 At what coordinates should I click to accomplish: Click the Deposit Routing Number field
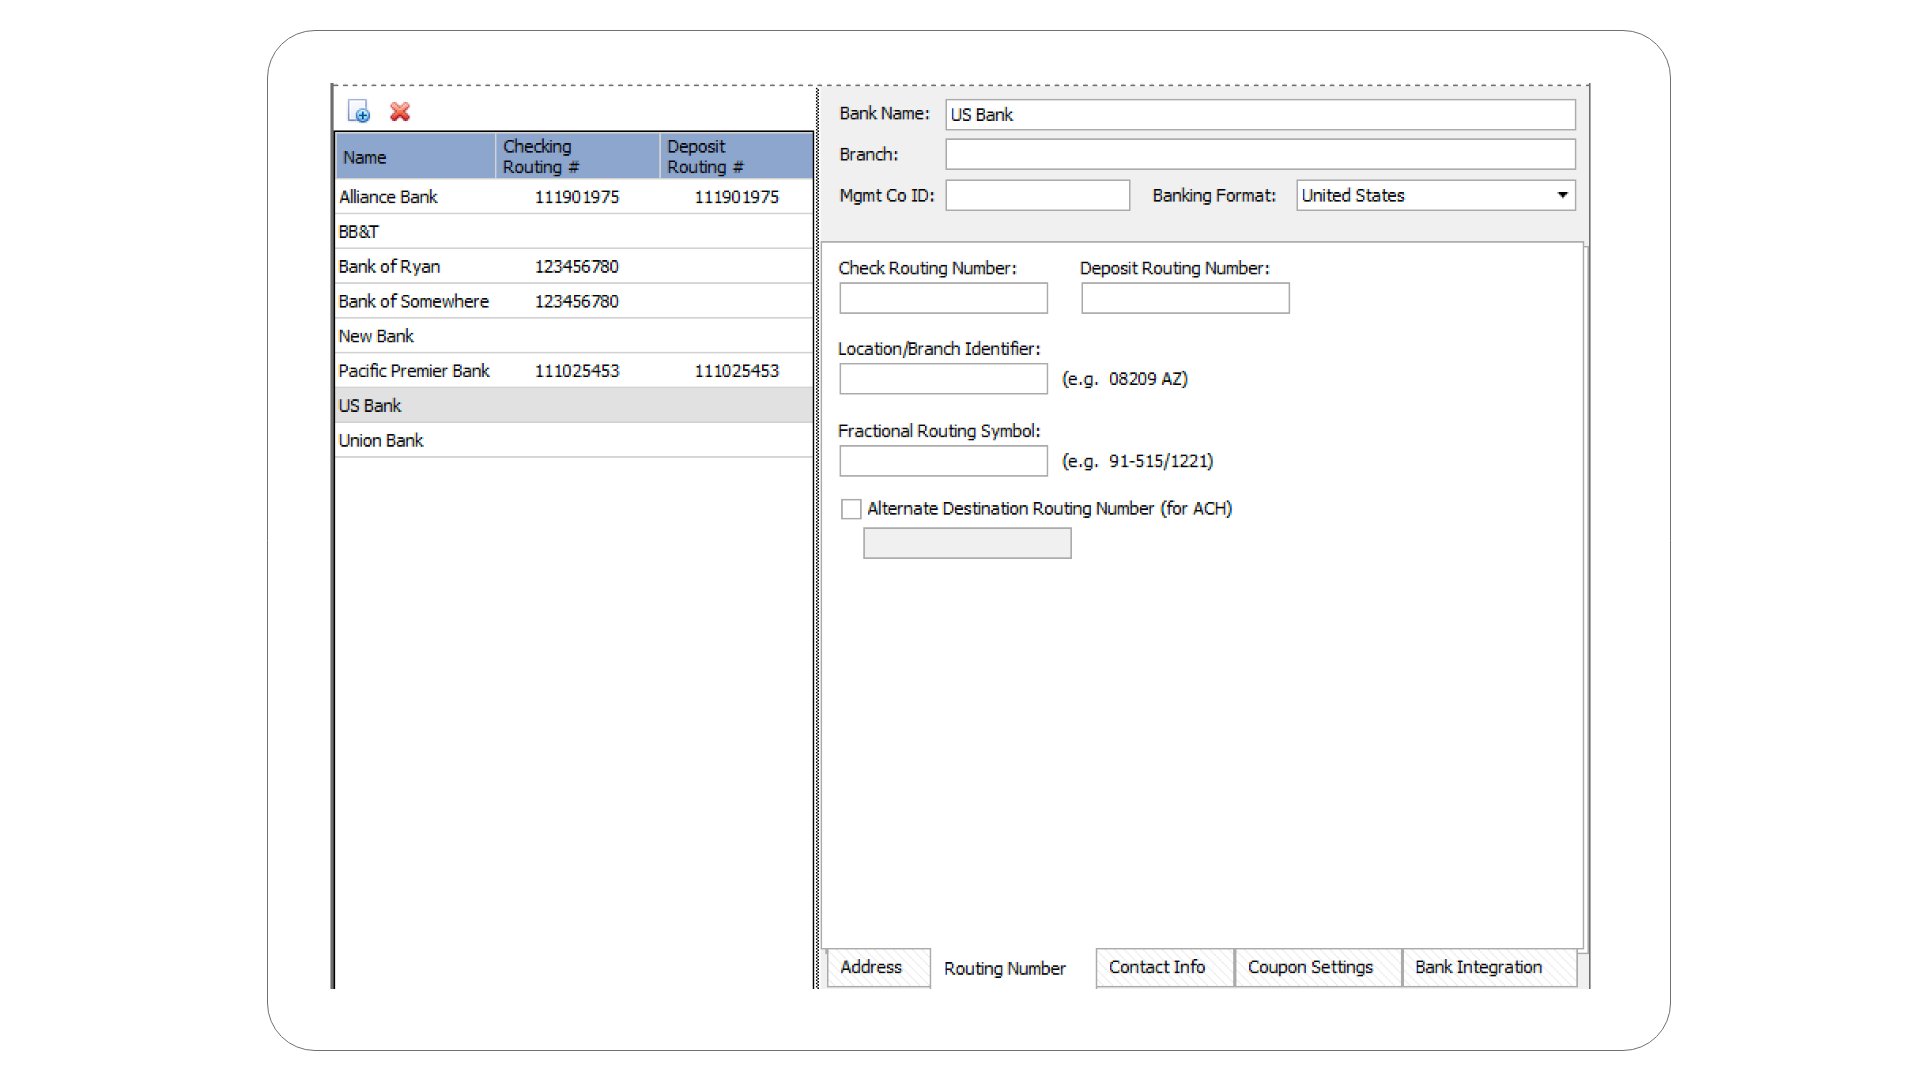(x=1185, y=298)
